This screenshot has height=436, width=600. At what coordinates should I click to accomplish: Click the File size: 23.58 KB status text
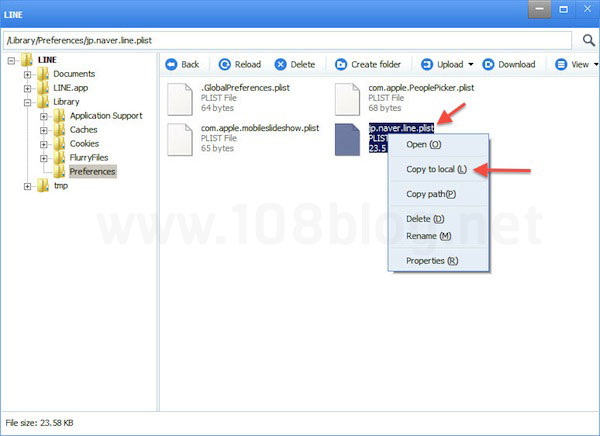tap(39, 423)
